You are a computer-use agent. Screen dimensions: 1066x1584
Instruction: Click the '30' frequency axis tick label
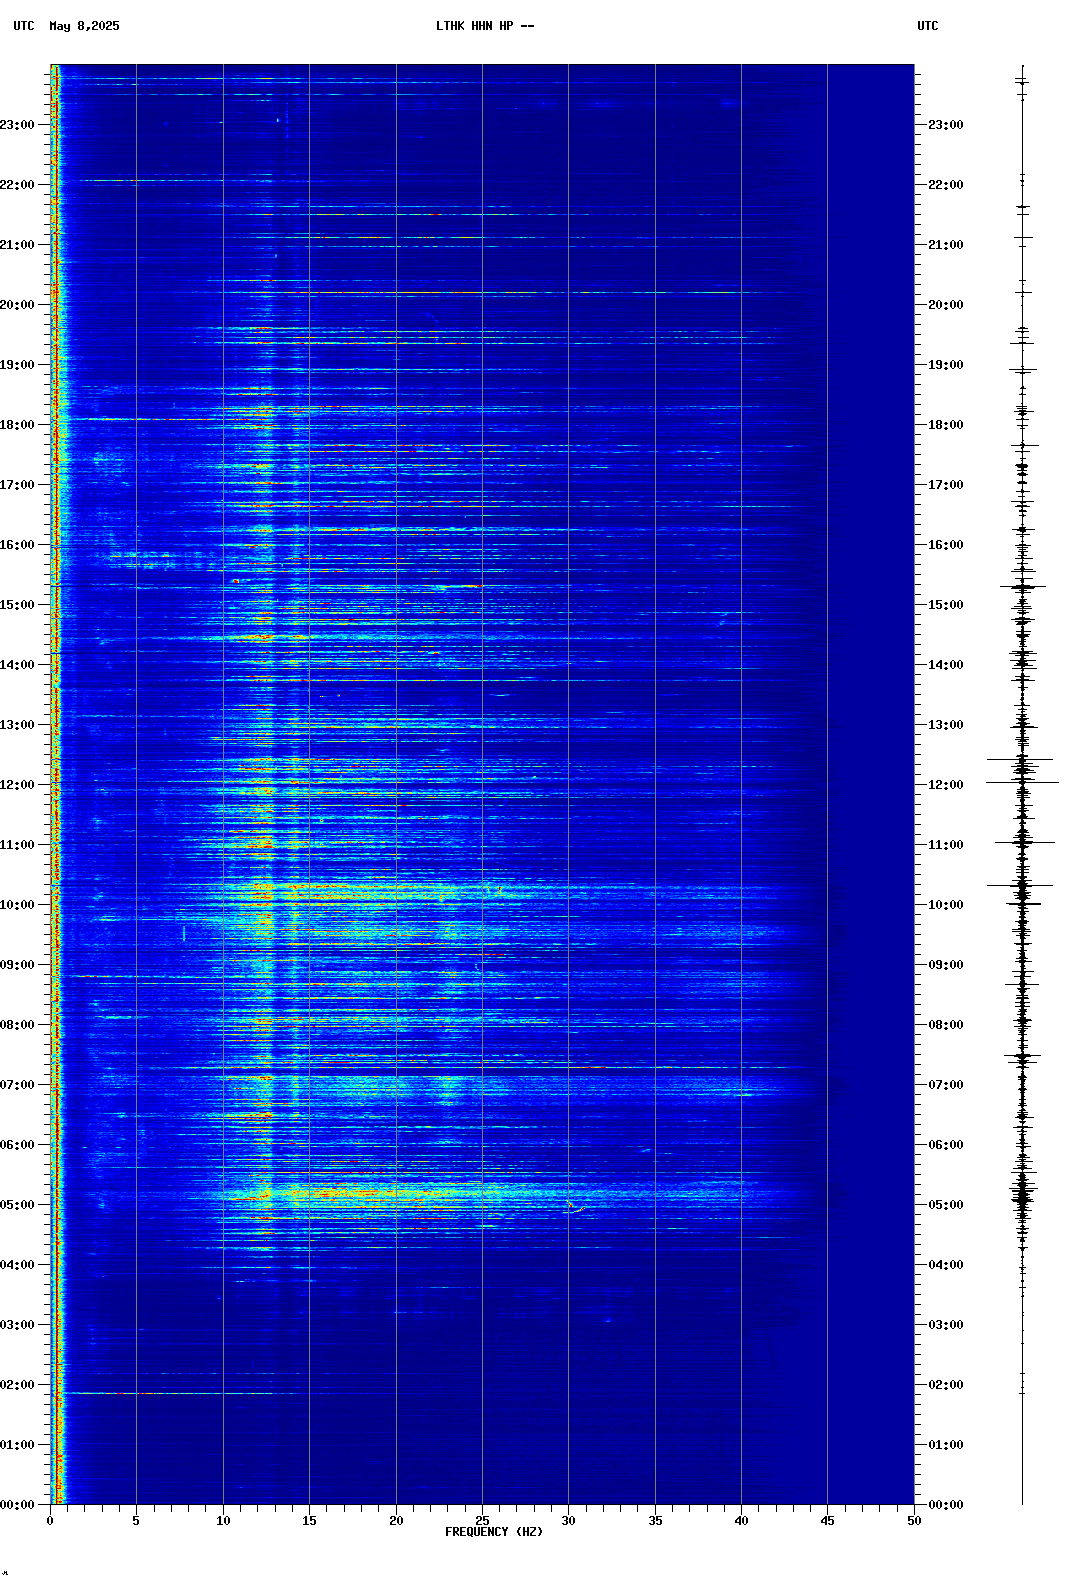click(568, 1521)
